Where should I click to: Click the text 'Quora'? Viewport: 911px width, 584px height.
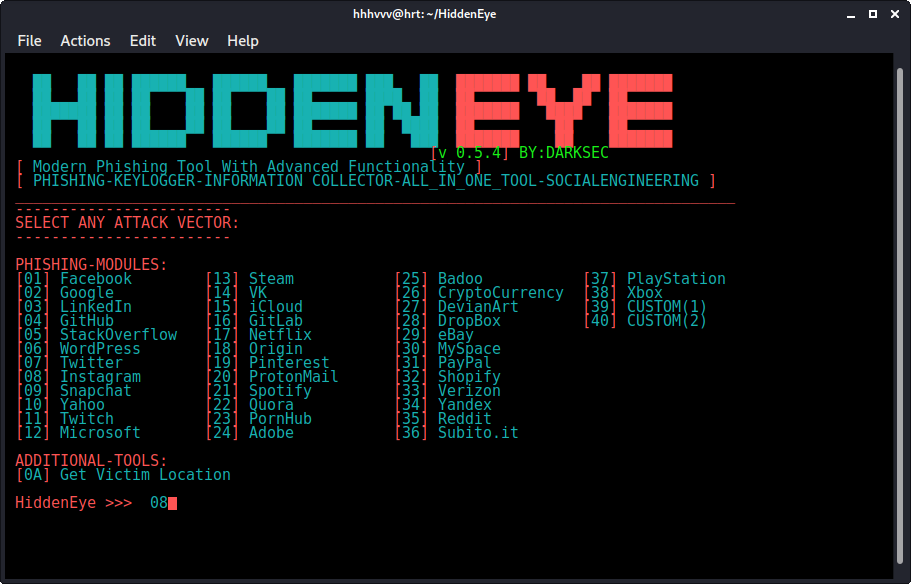point(271,404)
